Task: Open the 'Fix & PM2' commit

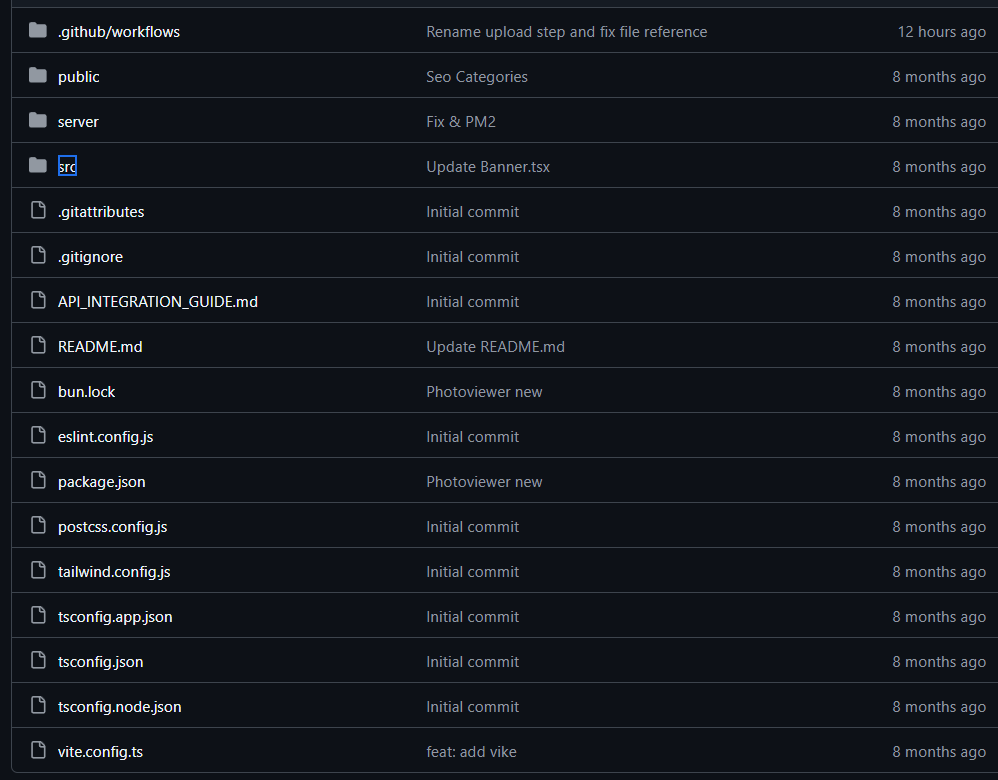Action: [461, 122]
